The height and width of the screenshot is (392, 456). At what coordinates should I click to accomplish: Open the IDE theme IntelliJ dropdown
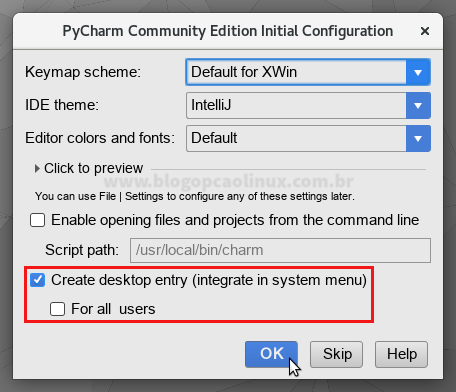coord(308,105)
